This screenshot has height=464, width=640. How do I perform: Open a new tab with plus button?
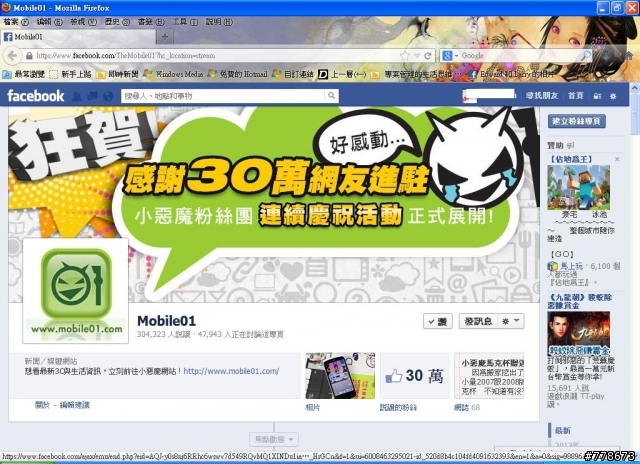(164, 37)
